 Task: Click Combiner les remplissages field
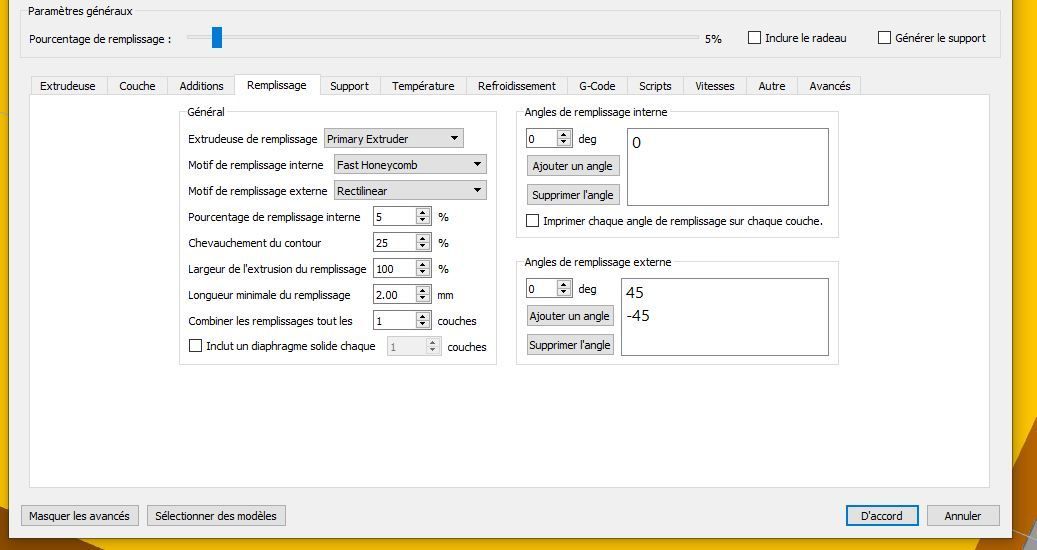(x=395, y=321)
